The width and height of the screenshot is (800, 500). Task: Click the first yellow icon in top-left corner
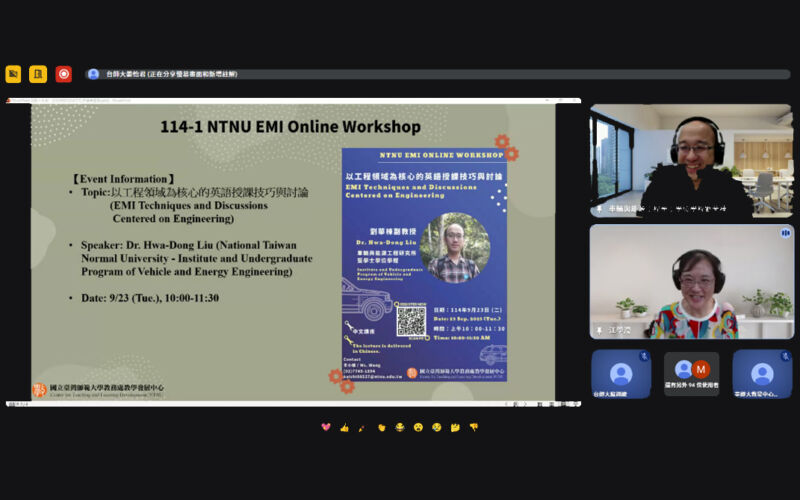coord(13,74)
